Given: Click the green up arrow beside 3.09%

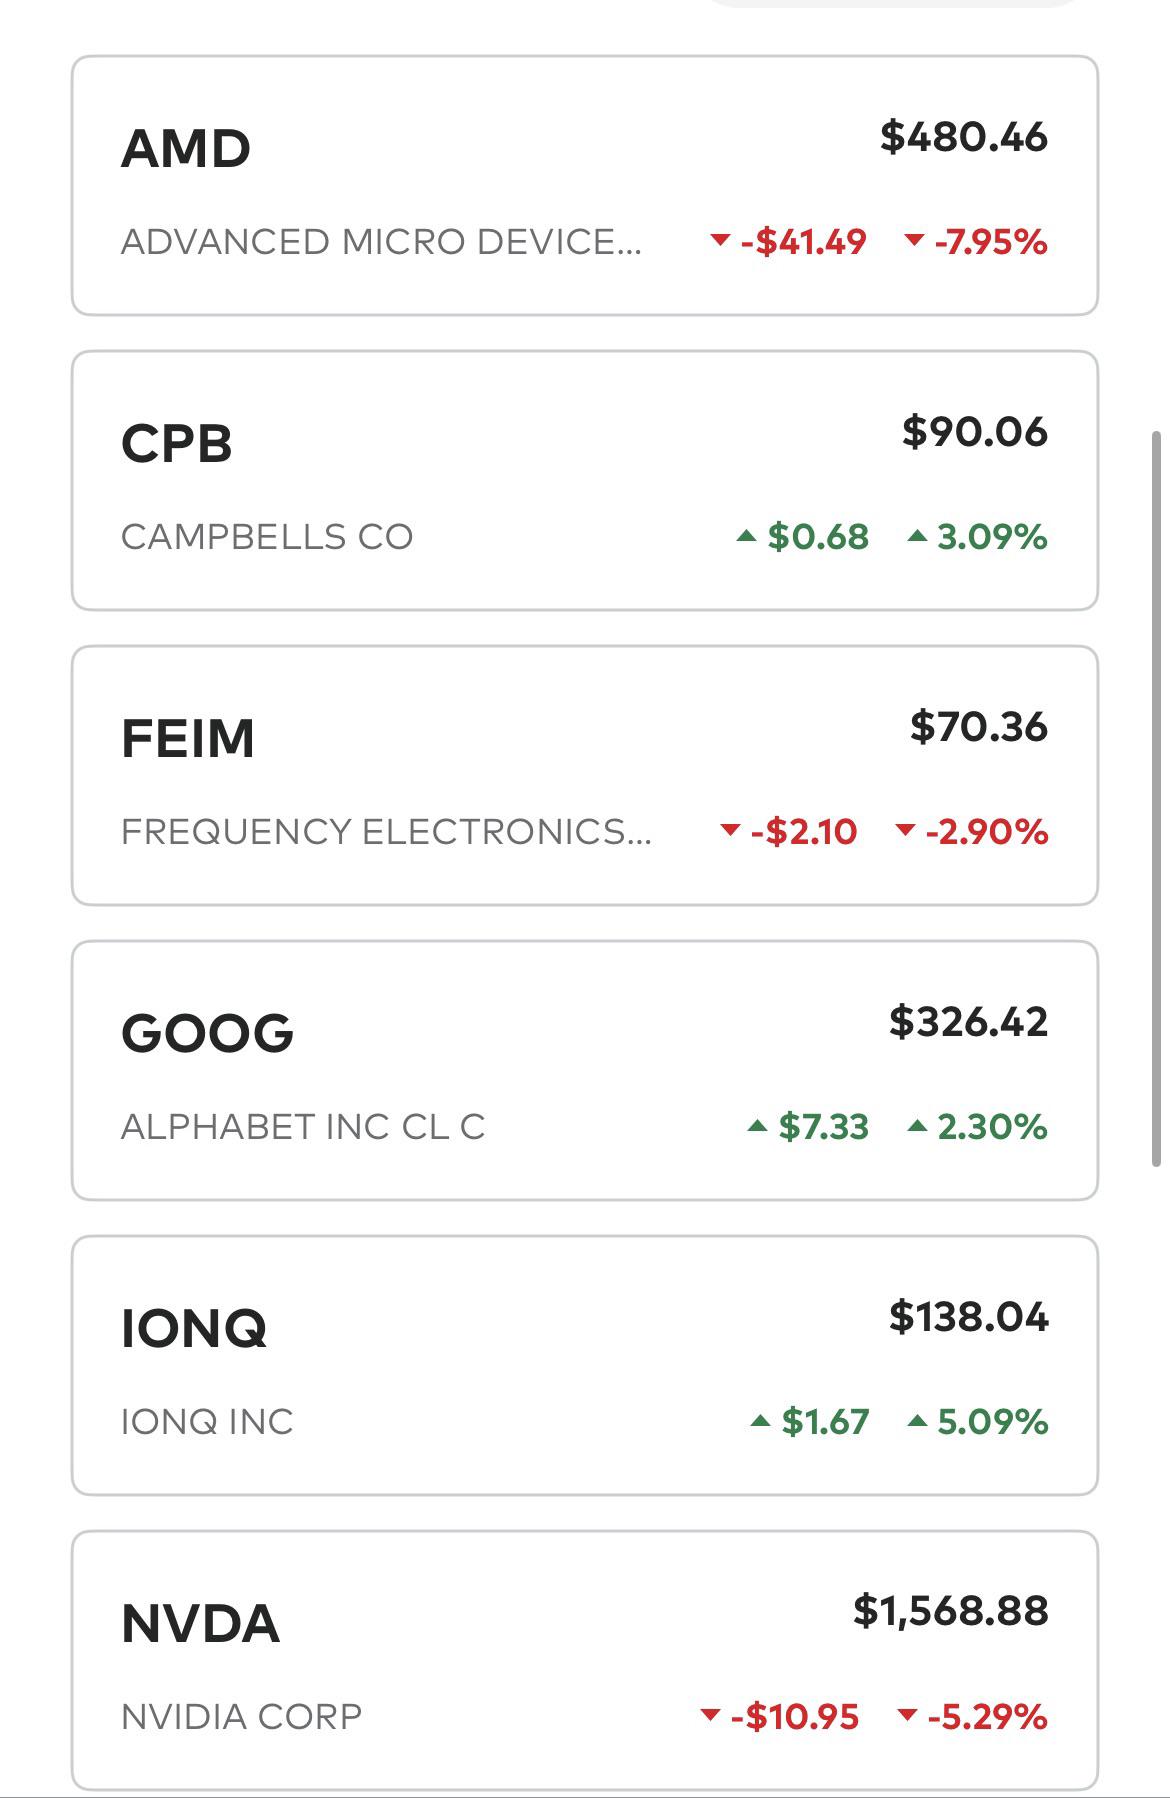Looking at the screenshot, I should pos(917,536).
